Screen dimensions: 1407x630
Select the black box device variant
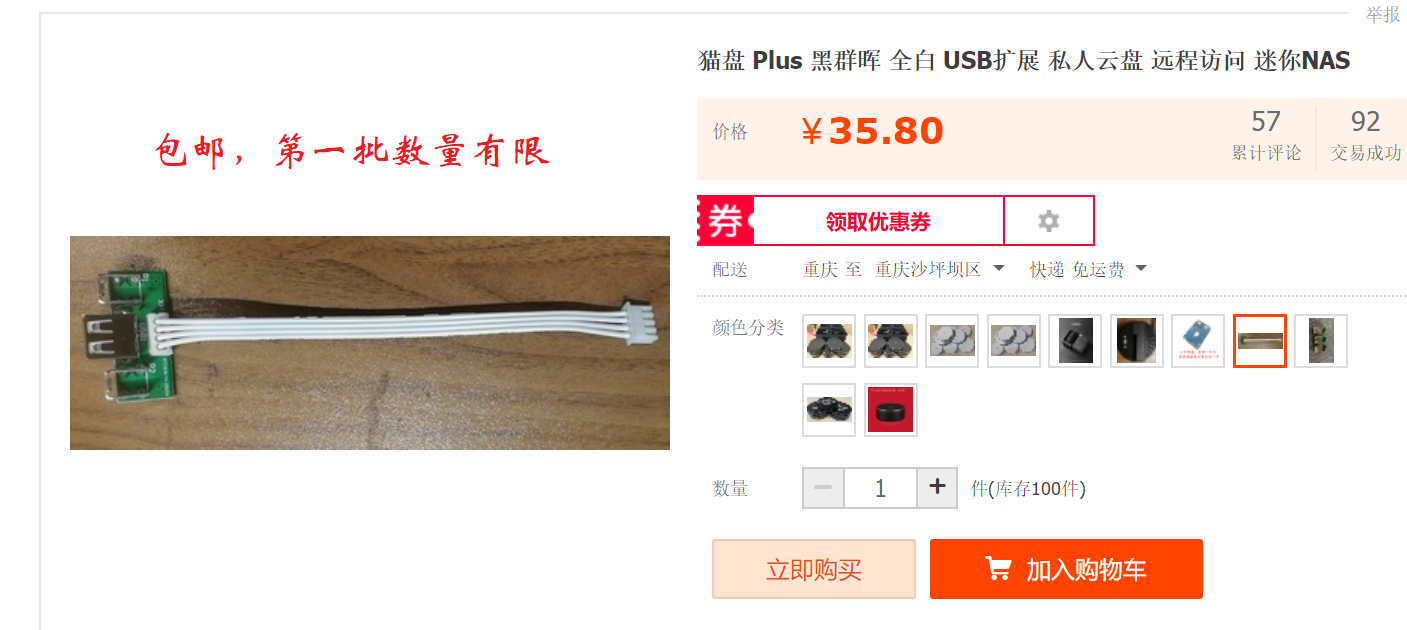coord(1075,341)
